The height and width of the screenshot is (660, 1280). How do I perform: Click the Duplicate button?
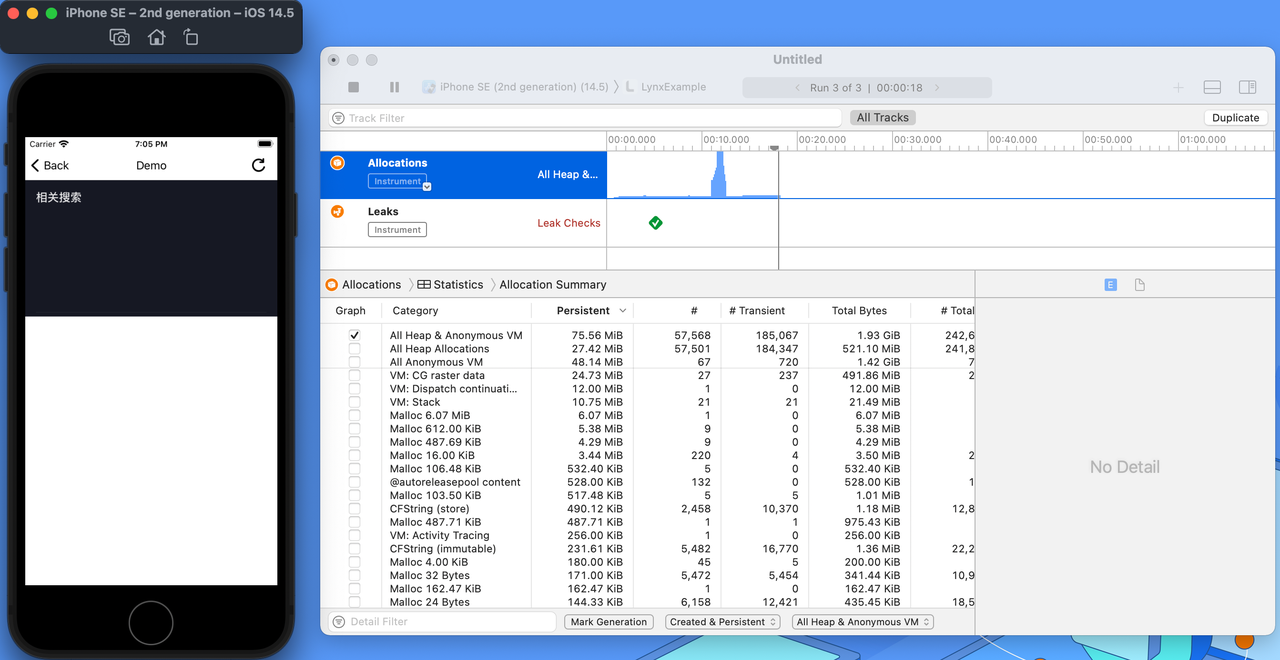pos(1235,118)
